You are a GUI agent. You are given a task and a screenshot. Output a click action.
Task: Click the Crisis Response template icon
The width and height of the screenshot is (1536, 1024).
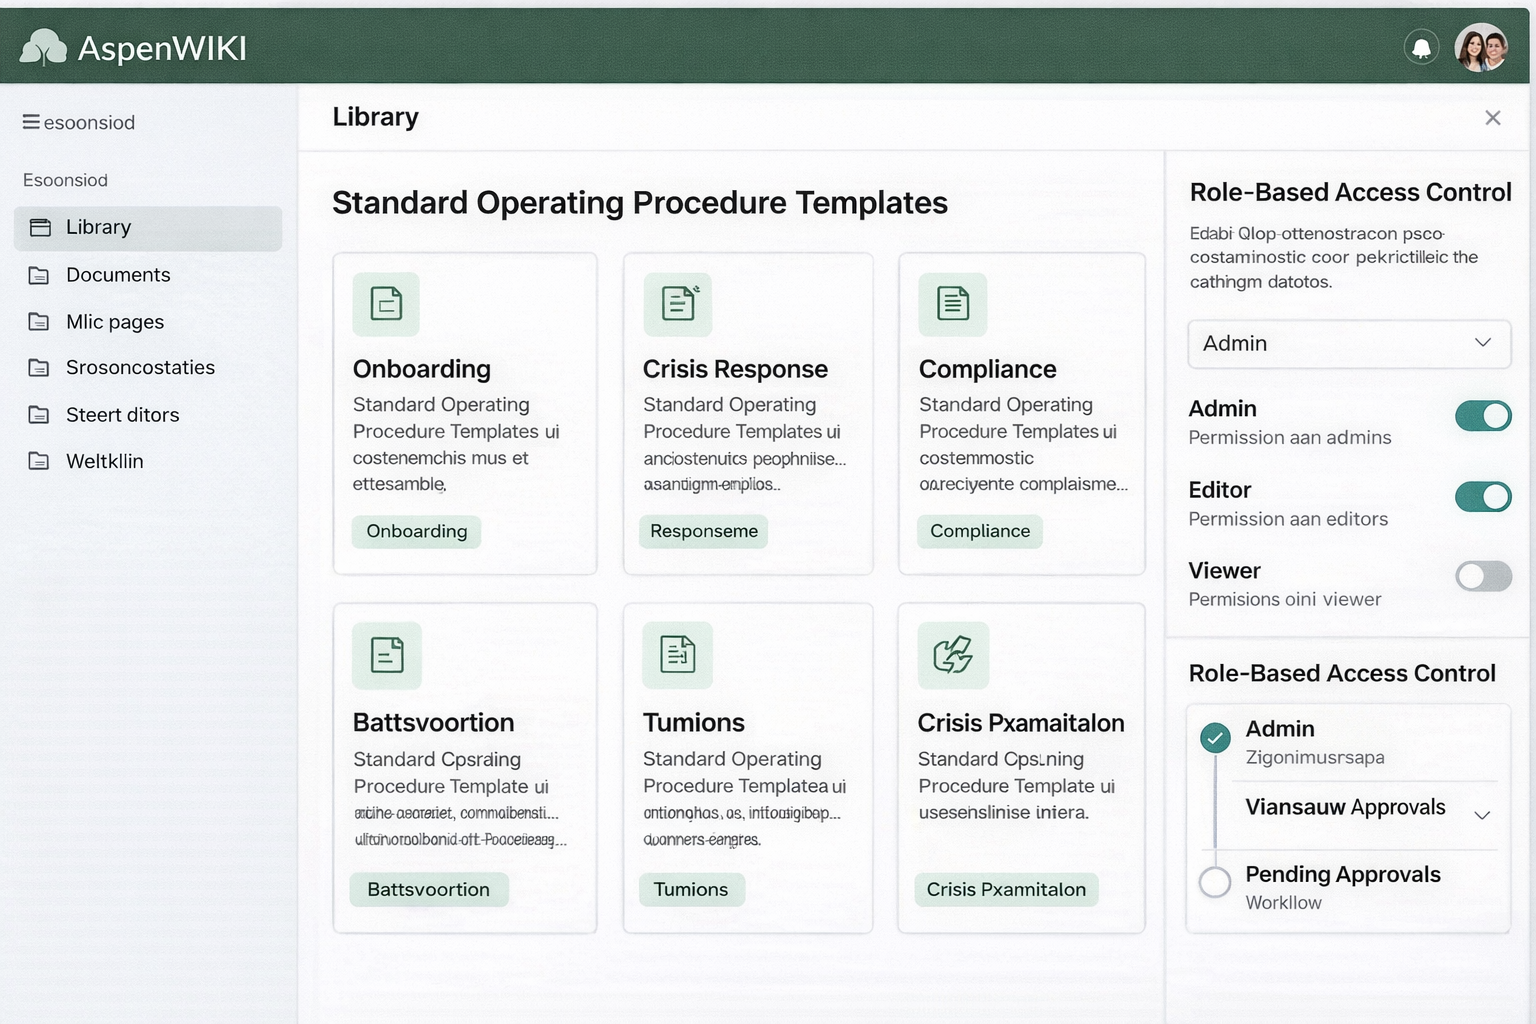coord(678,304)
